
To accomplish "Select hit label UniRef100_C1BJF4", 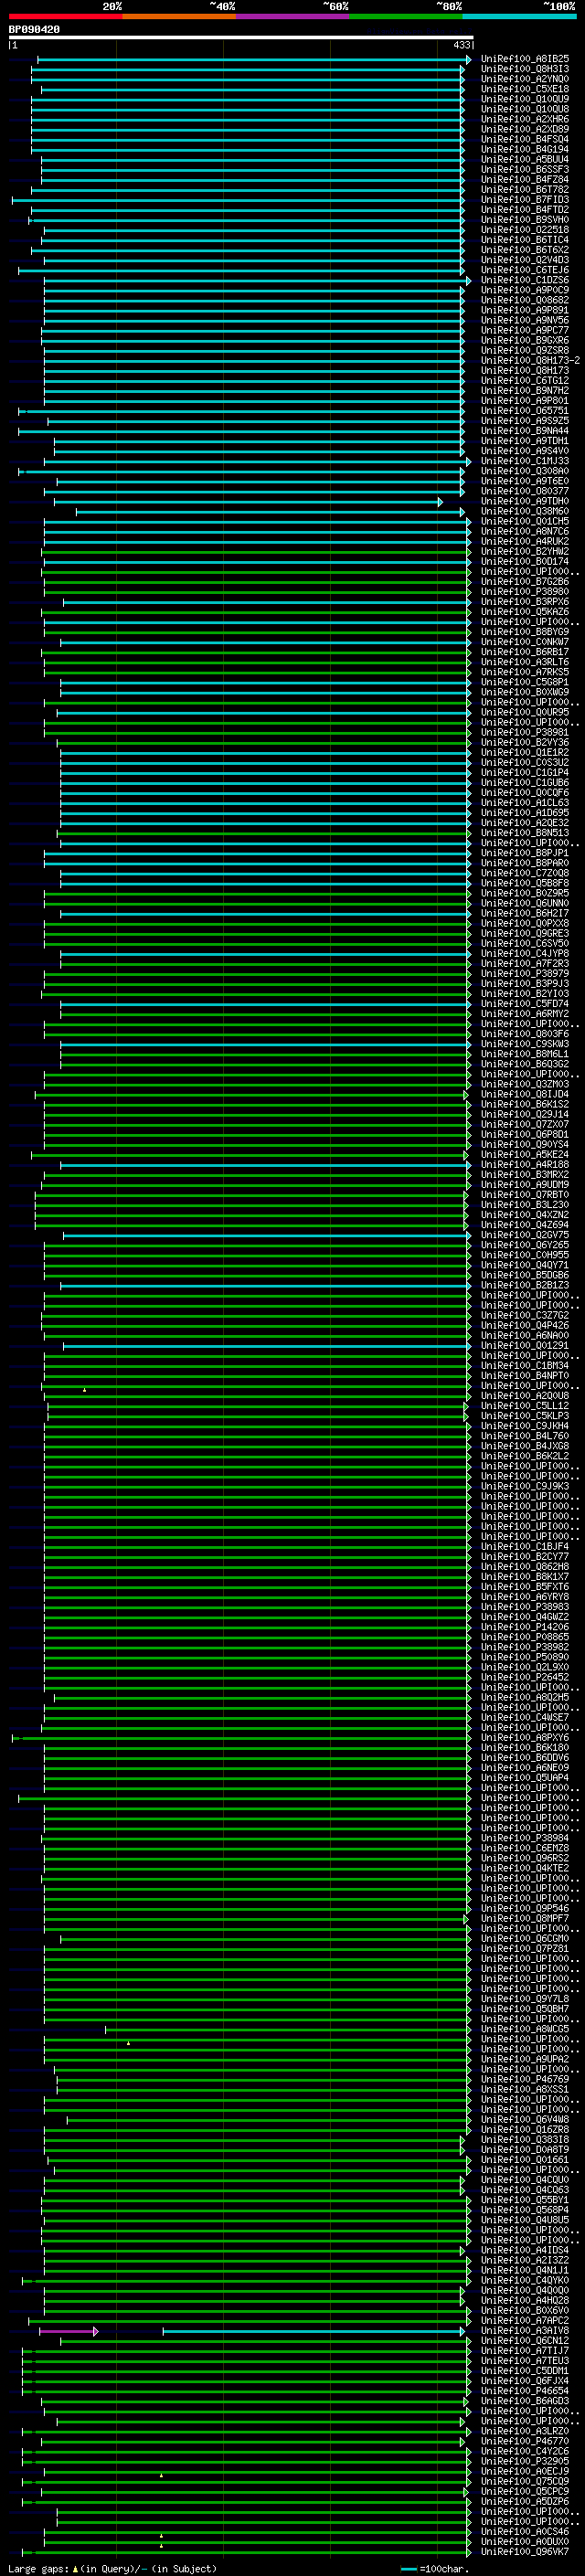I will (x=524, y=1546).
